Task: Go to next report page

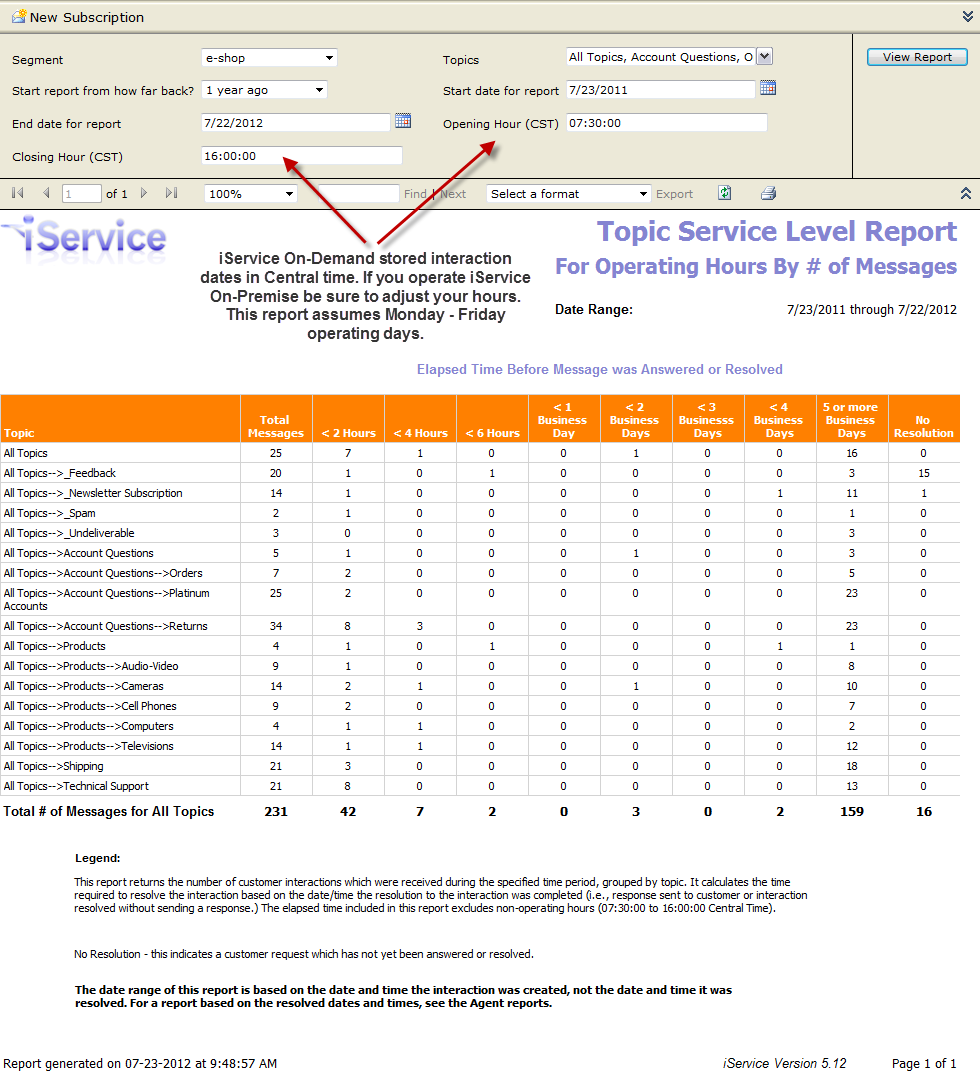Action: tap(143, 194)
